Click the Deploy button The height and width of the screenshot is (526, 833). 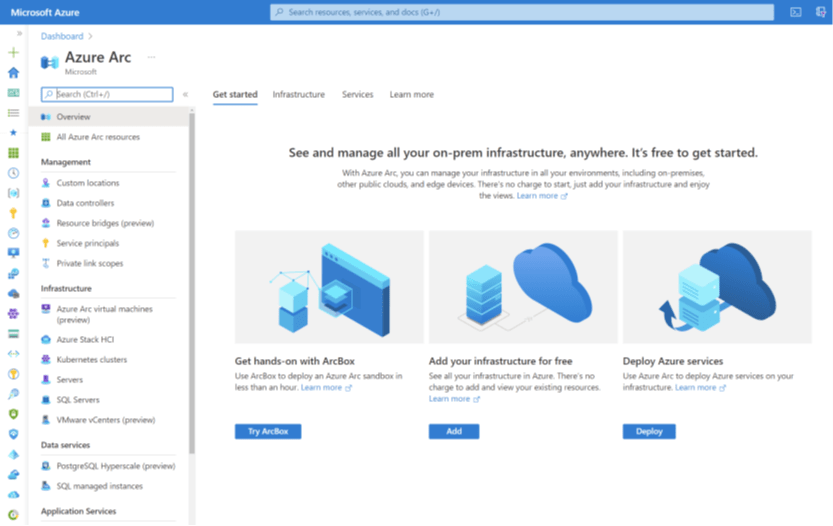coord(649,431)
